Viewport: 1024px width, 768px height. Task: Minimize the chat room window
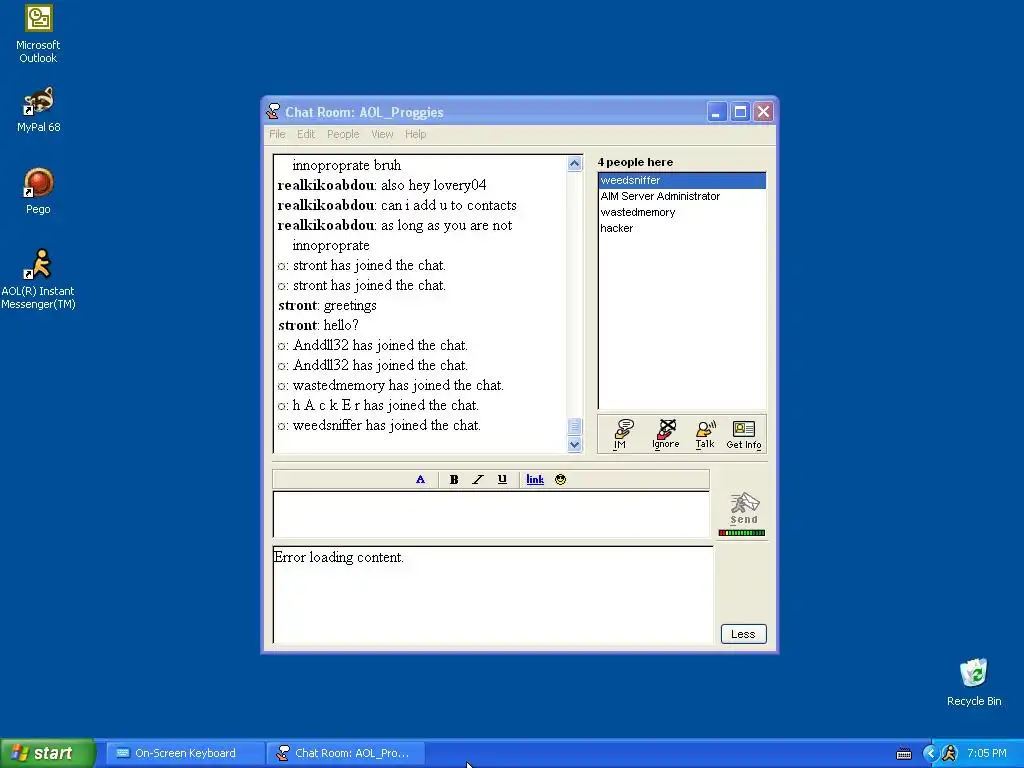pyautogui.click(x=716, y=112)
